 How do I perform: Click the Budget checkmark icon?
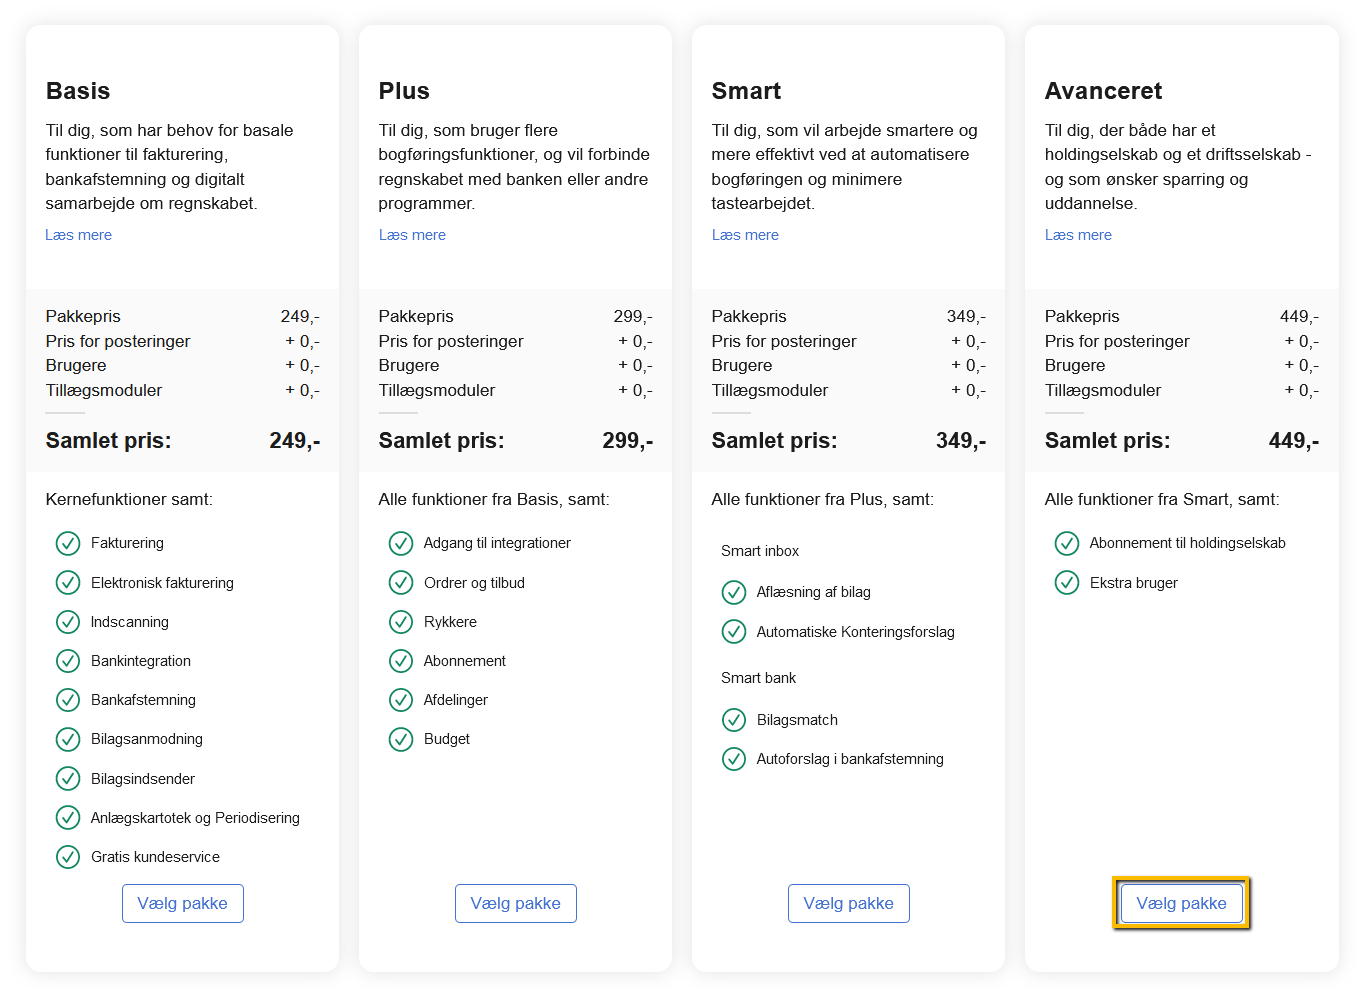pyautogui.click(x=400, y=739)
